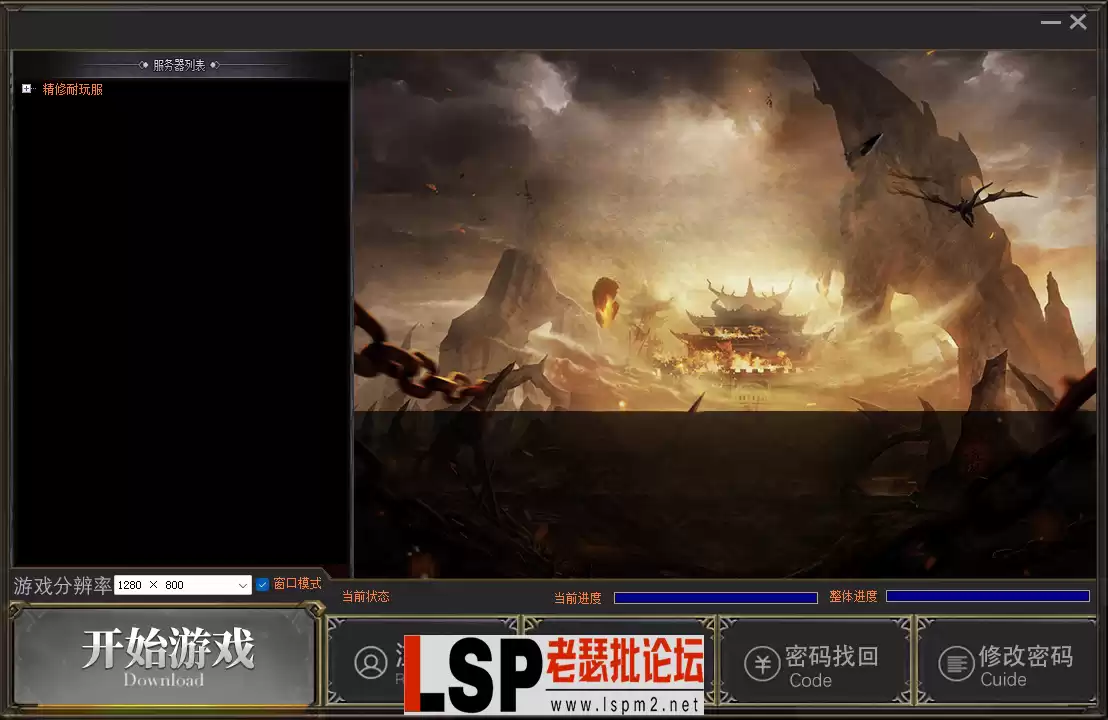Viewport: 1108px width, 720px height.
Task: Click the 服务器列表 header label
Action: point(179,65)
